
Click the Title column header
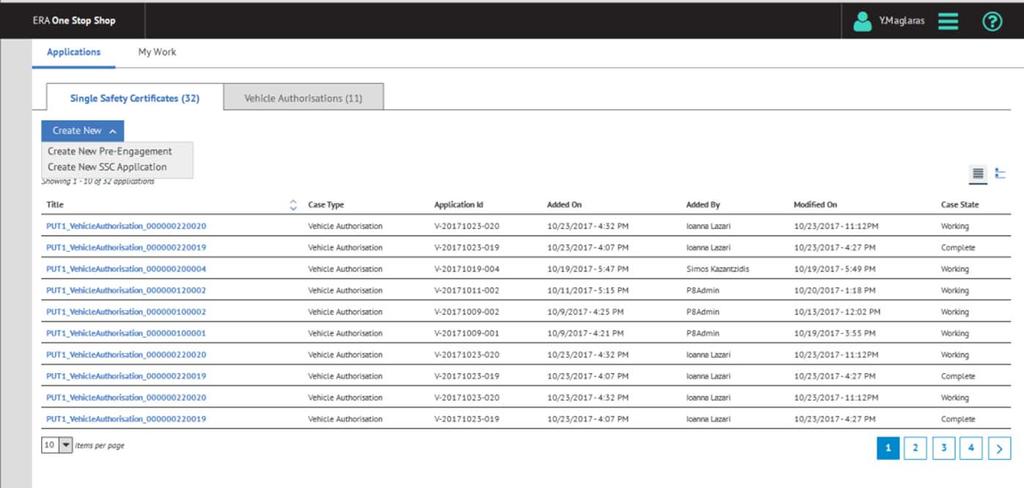pyautogui.click(x=55, y=205)
